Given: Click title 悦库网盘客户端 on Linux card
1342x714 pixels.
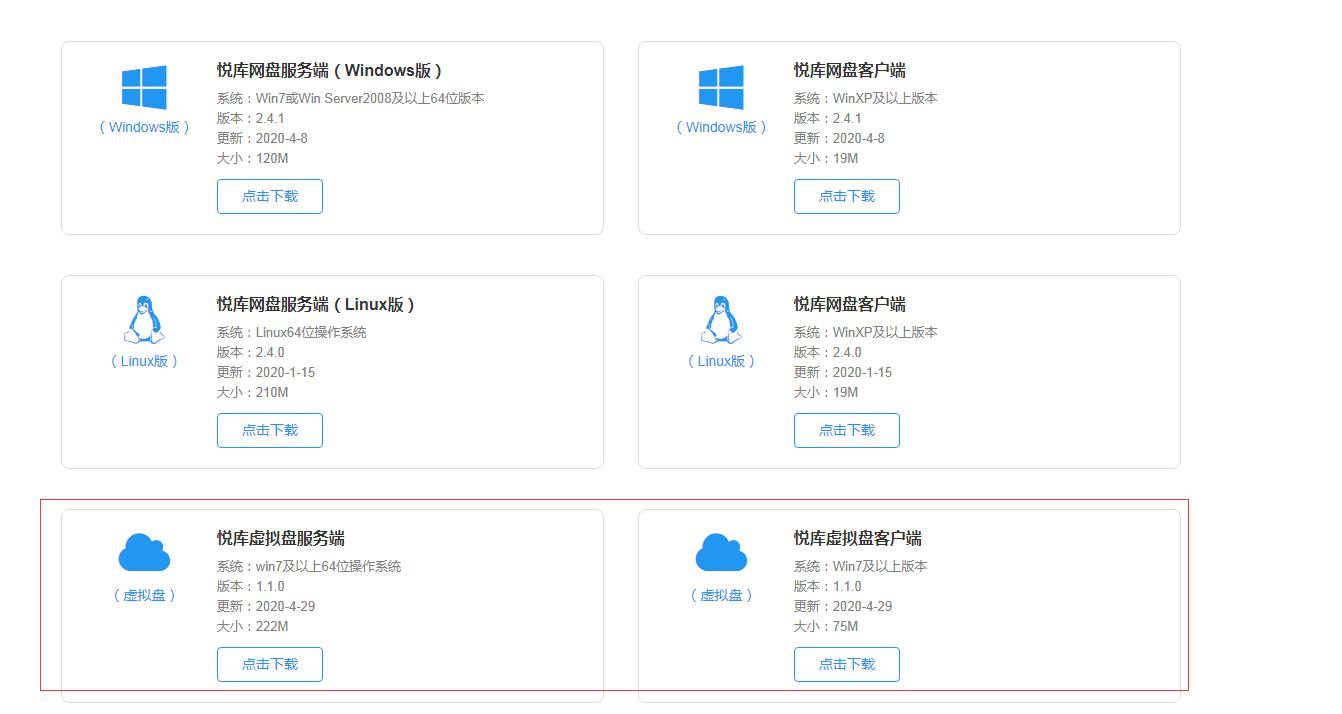Looking at the screenshot, I should tap(850, 304).
